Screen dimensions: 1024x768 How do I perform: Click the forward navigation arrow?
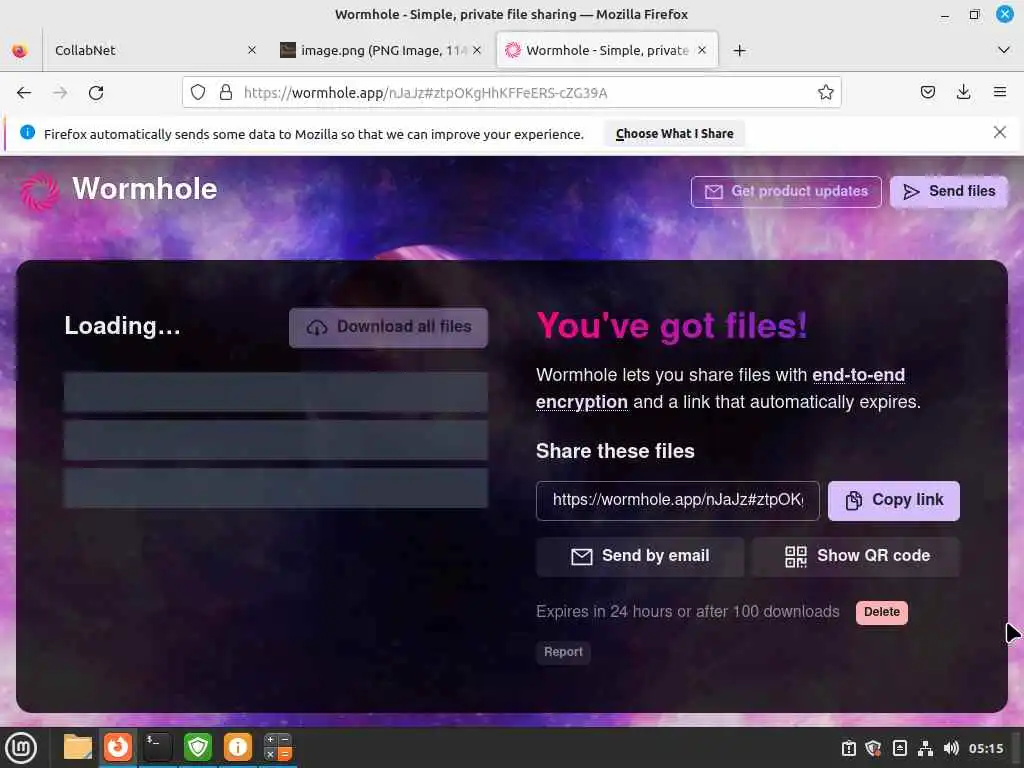click(60, 93)
